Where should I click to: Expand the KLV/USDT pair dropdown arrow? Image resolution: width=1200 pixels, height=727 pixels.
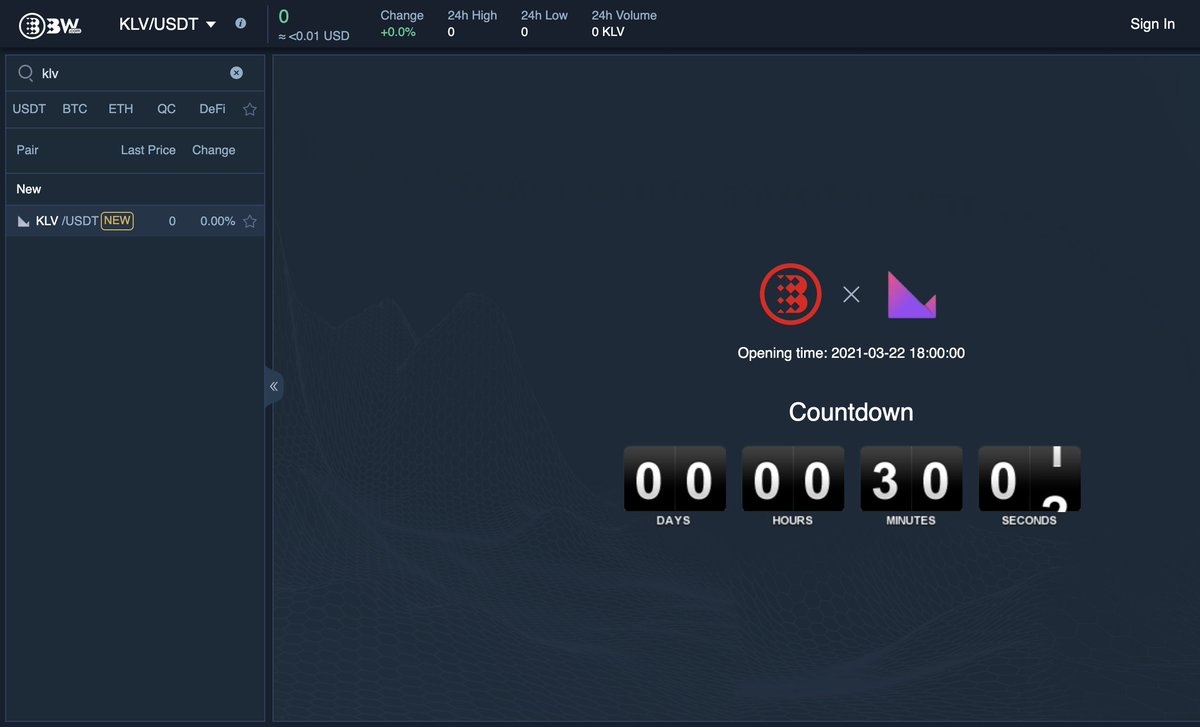(x=210, y=24)
